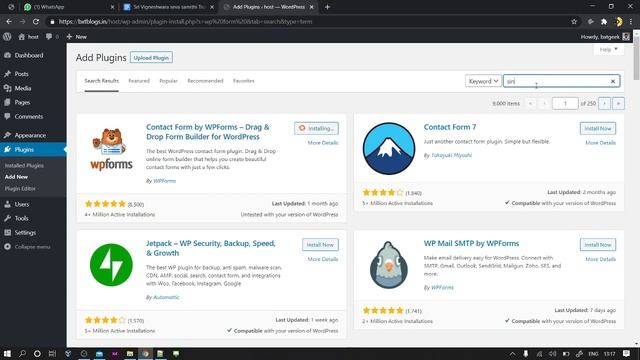640x360 pixels.
Task: Click the WPForms bear logo thumbnail
Action: tap(111, 149)
